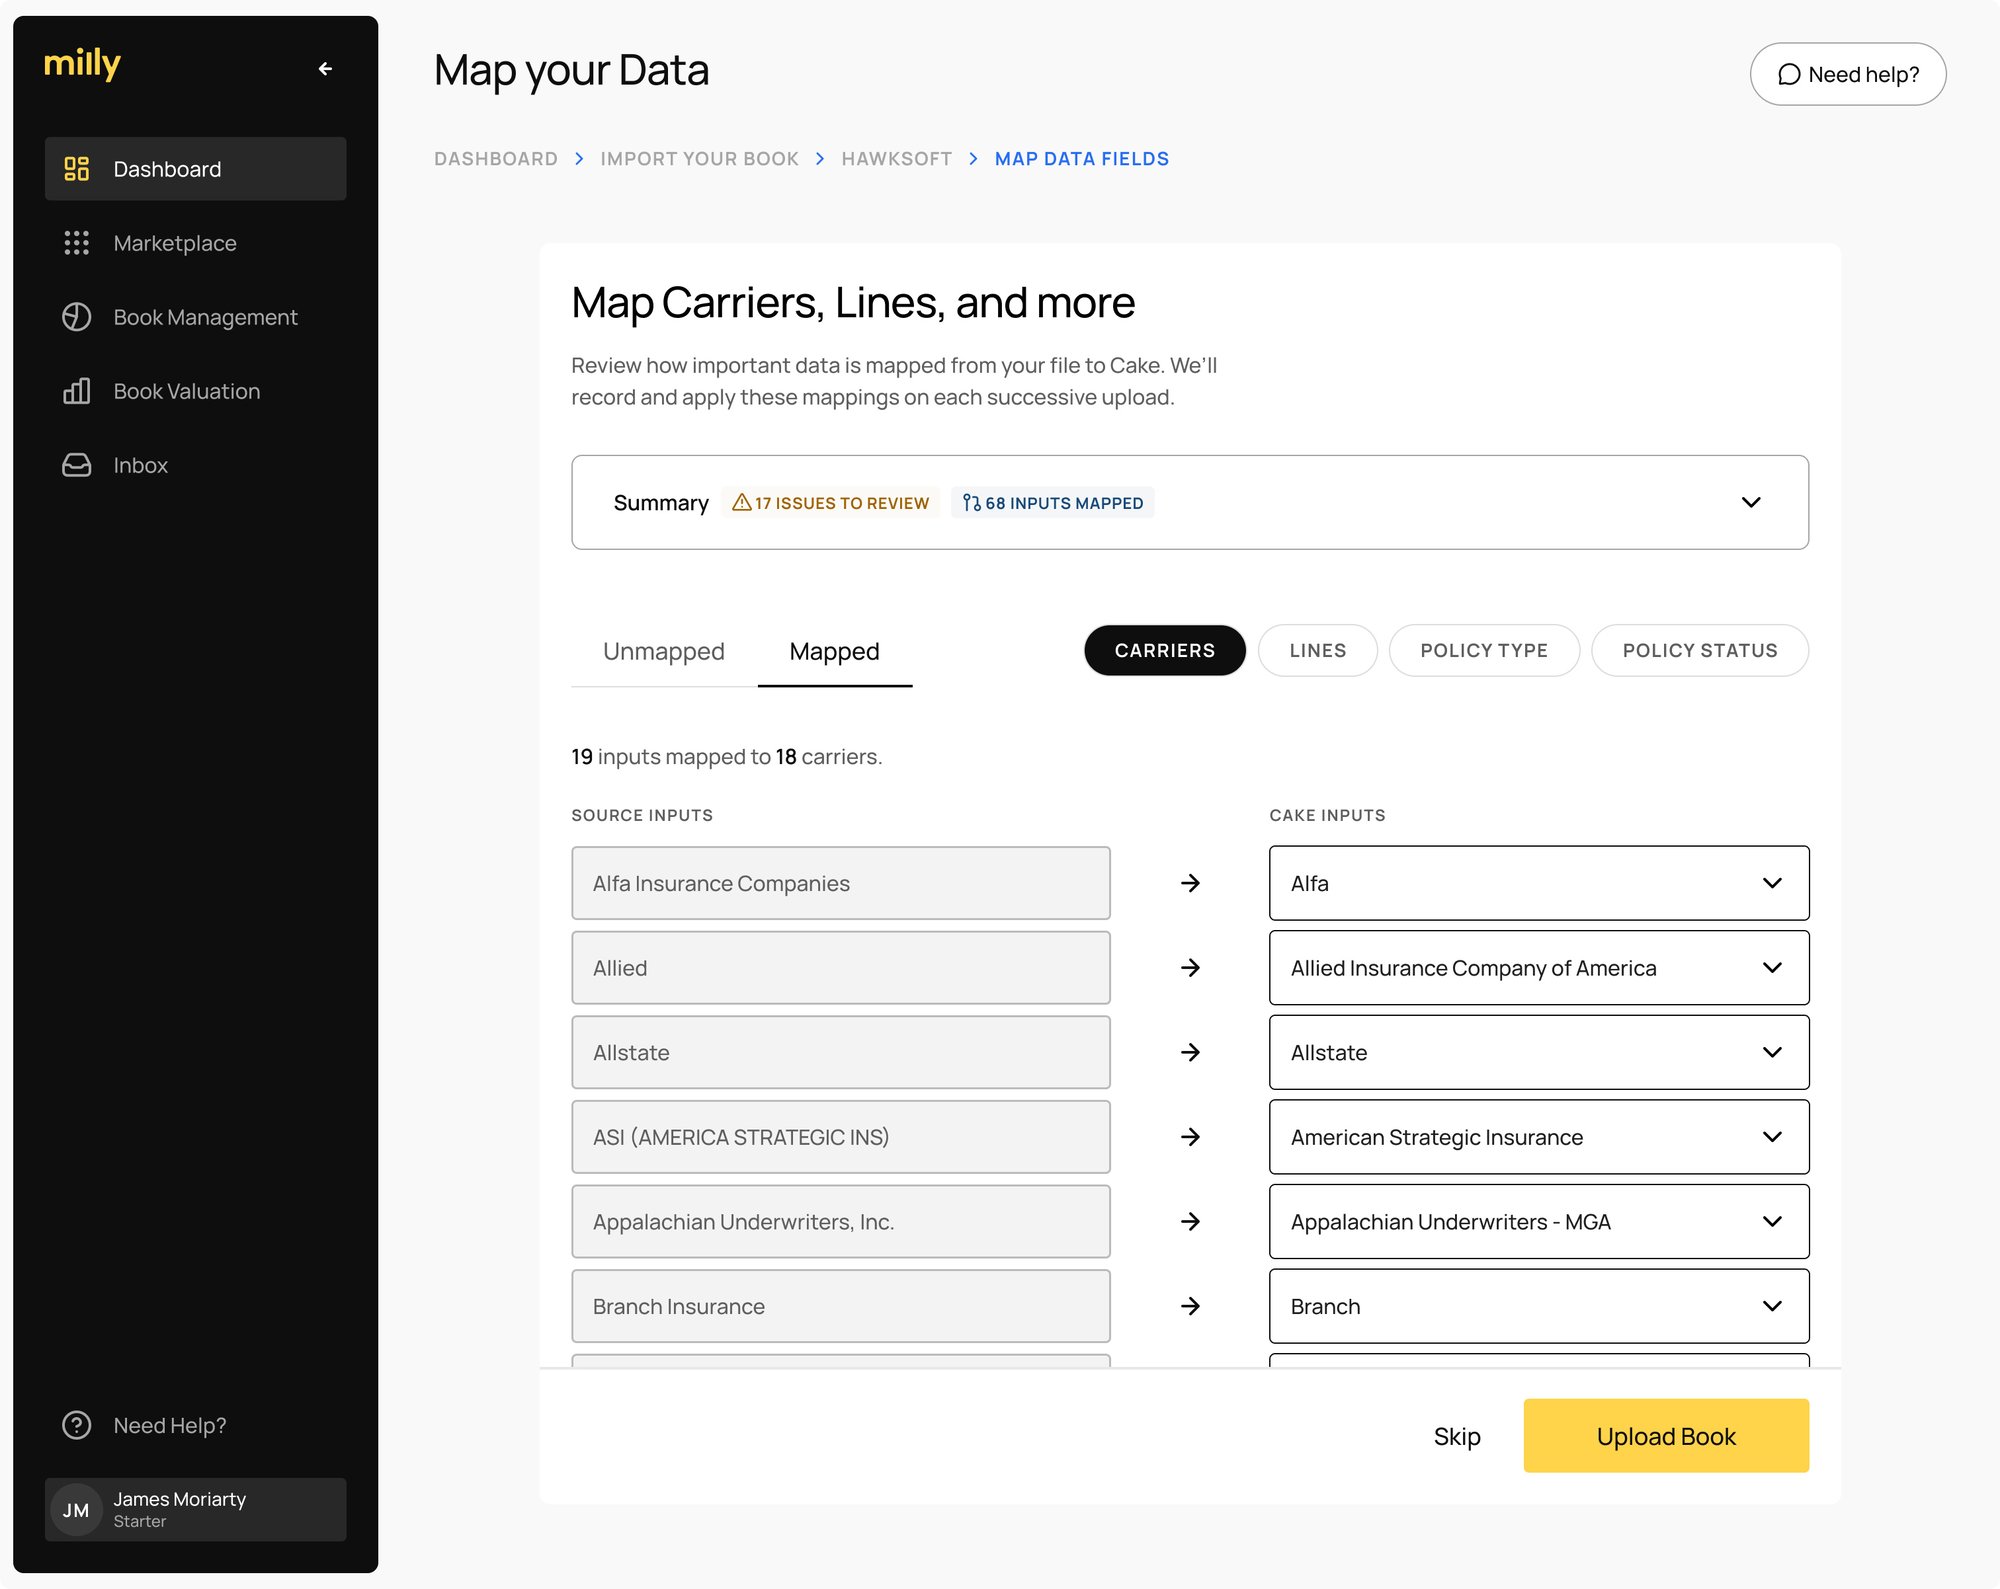Click the Skip button
Viewport: 2000px width, 1589px height.
coord(1458,1436)
